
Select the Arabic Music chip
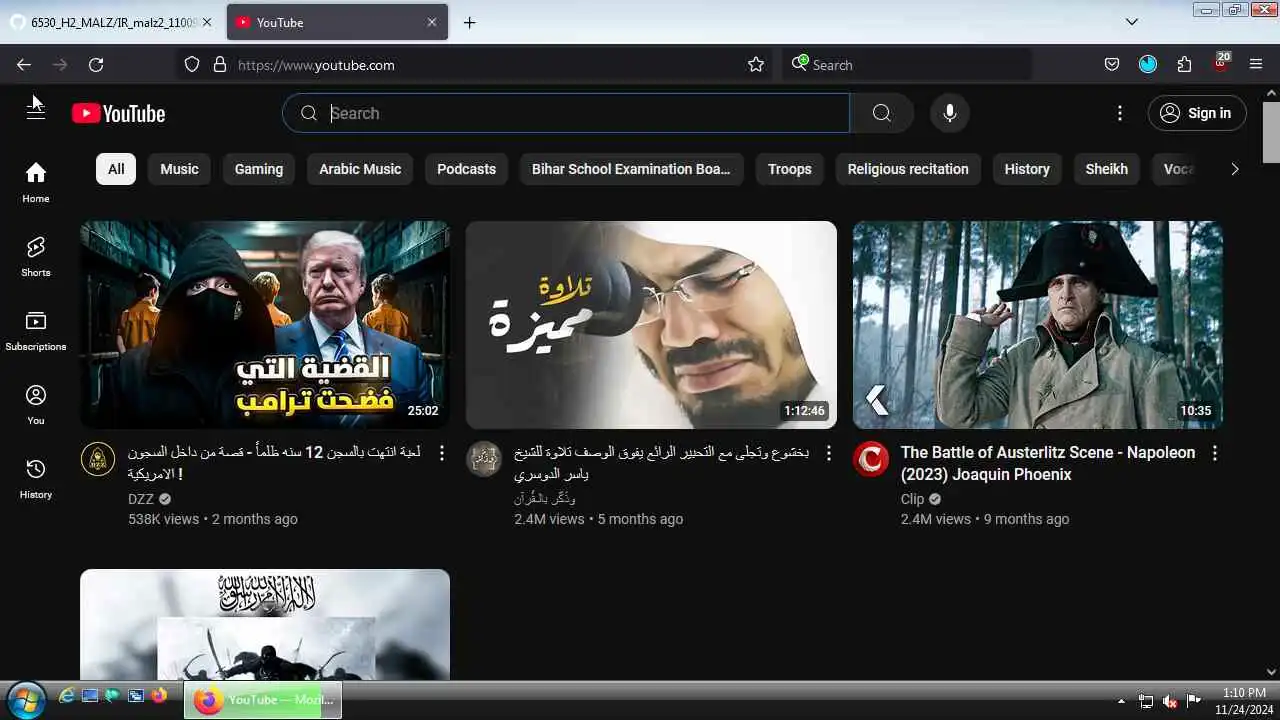pyautogui.click(x=360, y=169)
